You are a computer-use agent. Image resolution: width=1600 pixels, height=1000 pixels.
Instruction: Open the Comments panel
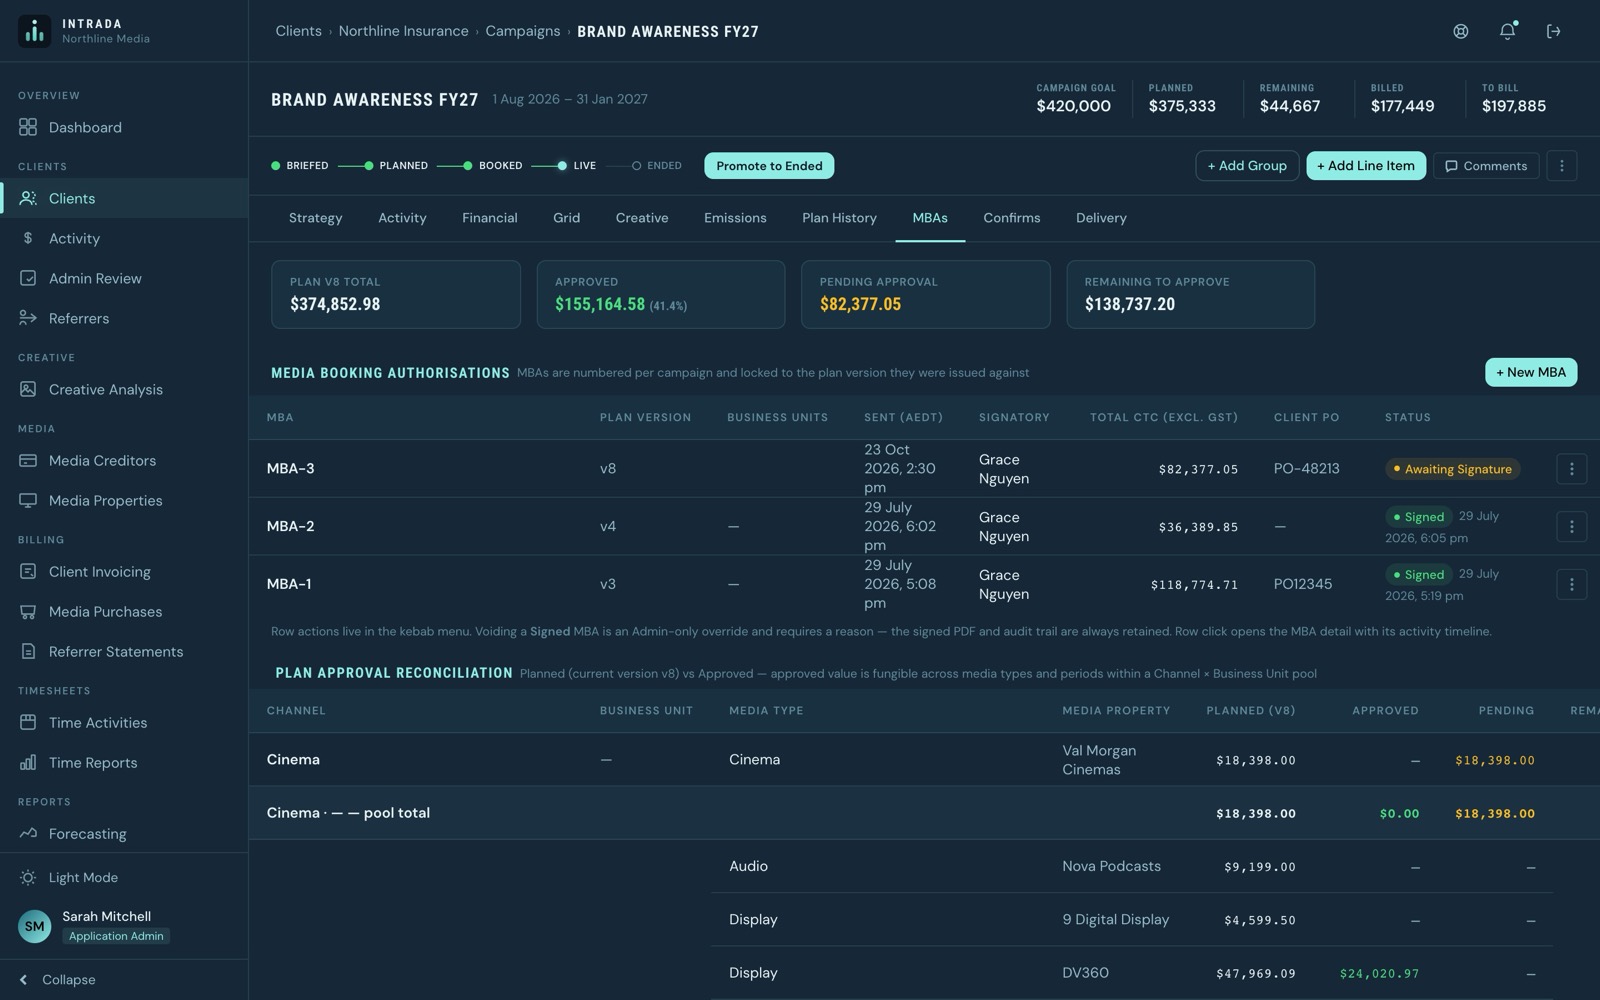(x=1486, y=166)
